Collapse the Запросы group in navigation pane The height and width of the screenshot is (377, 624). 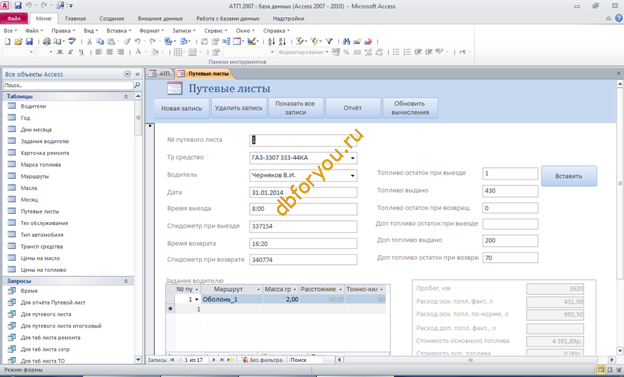126,281
